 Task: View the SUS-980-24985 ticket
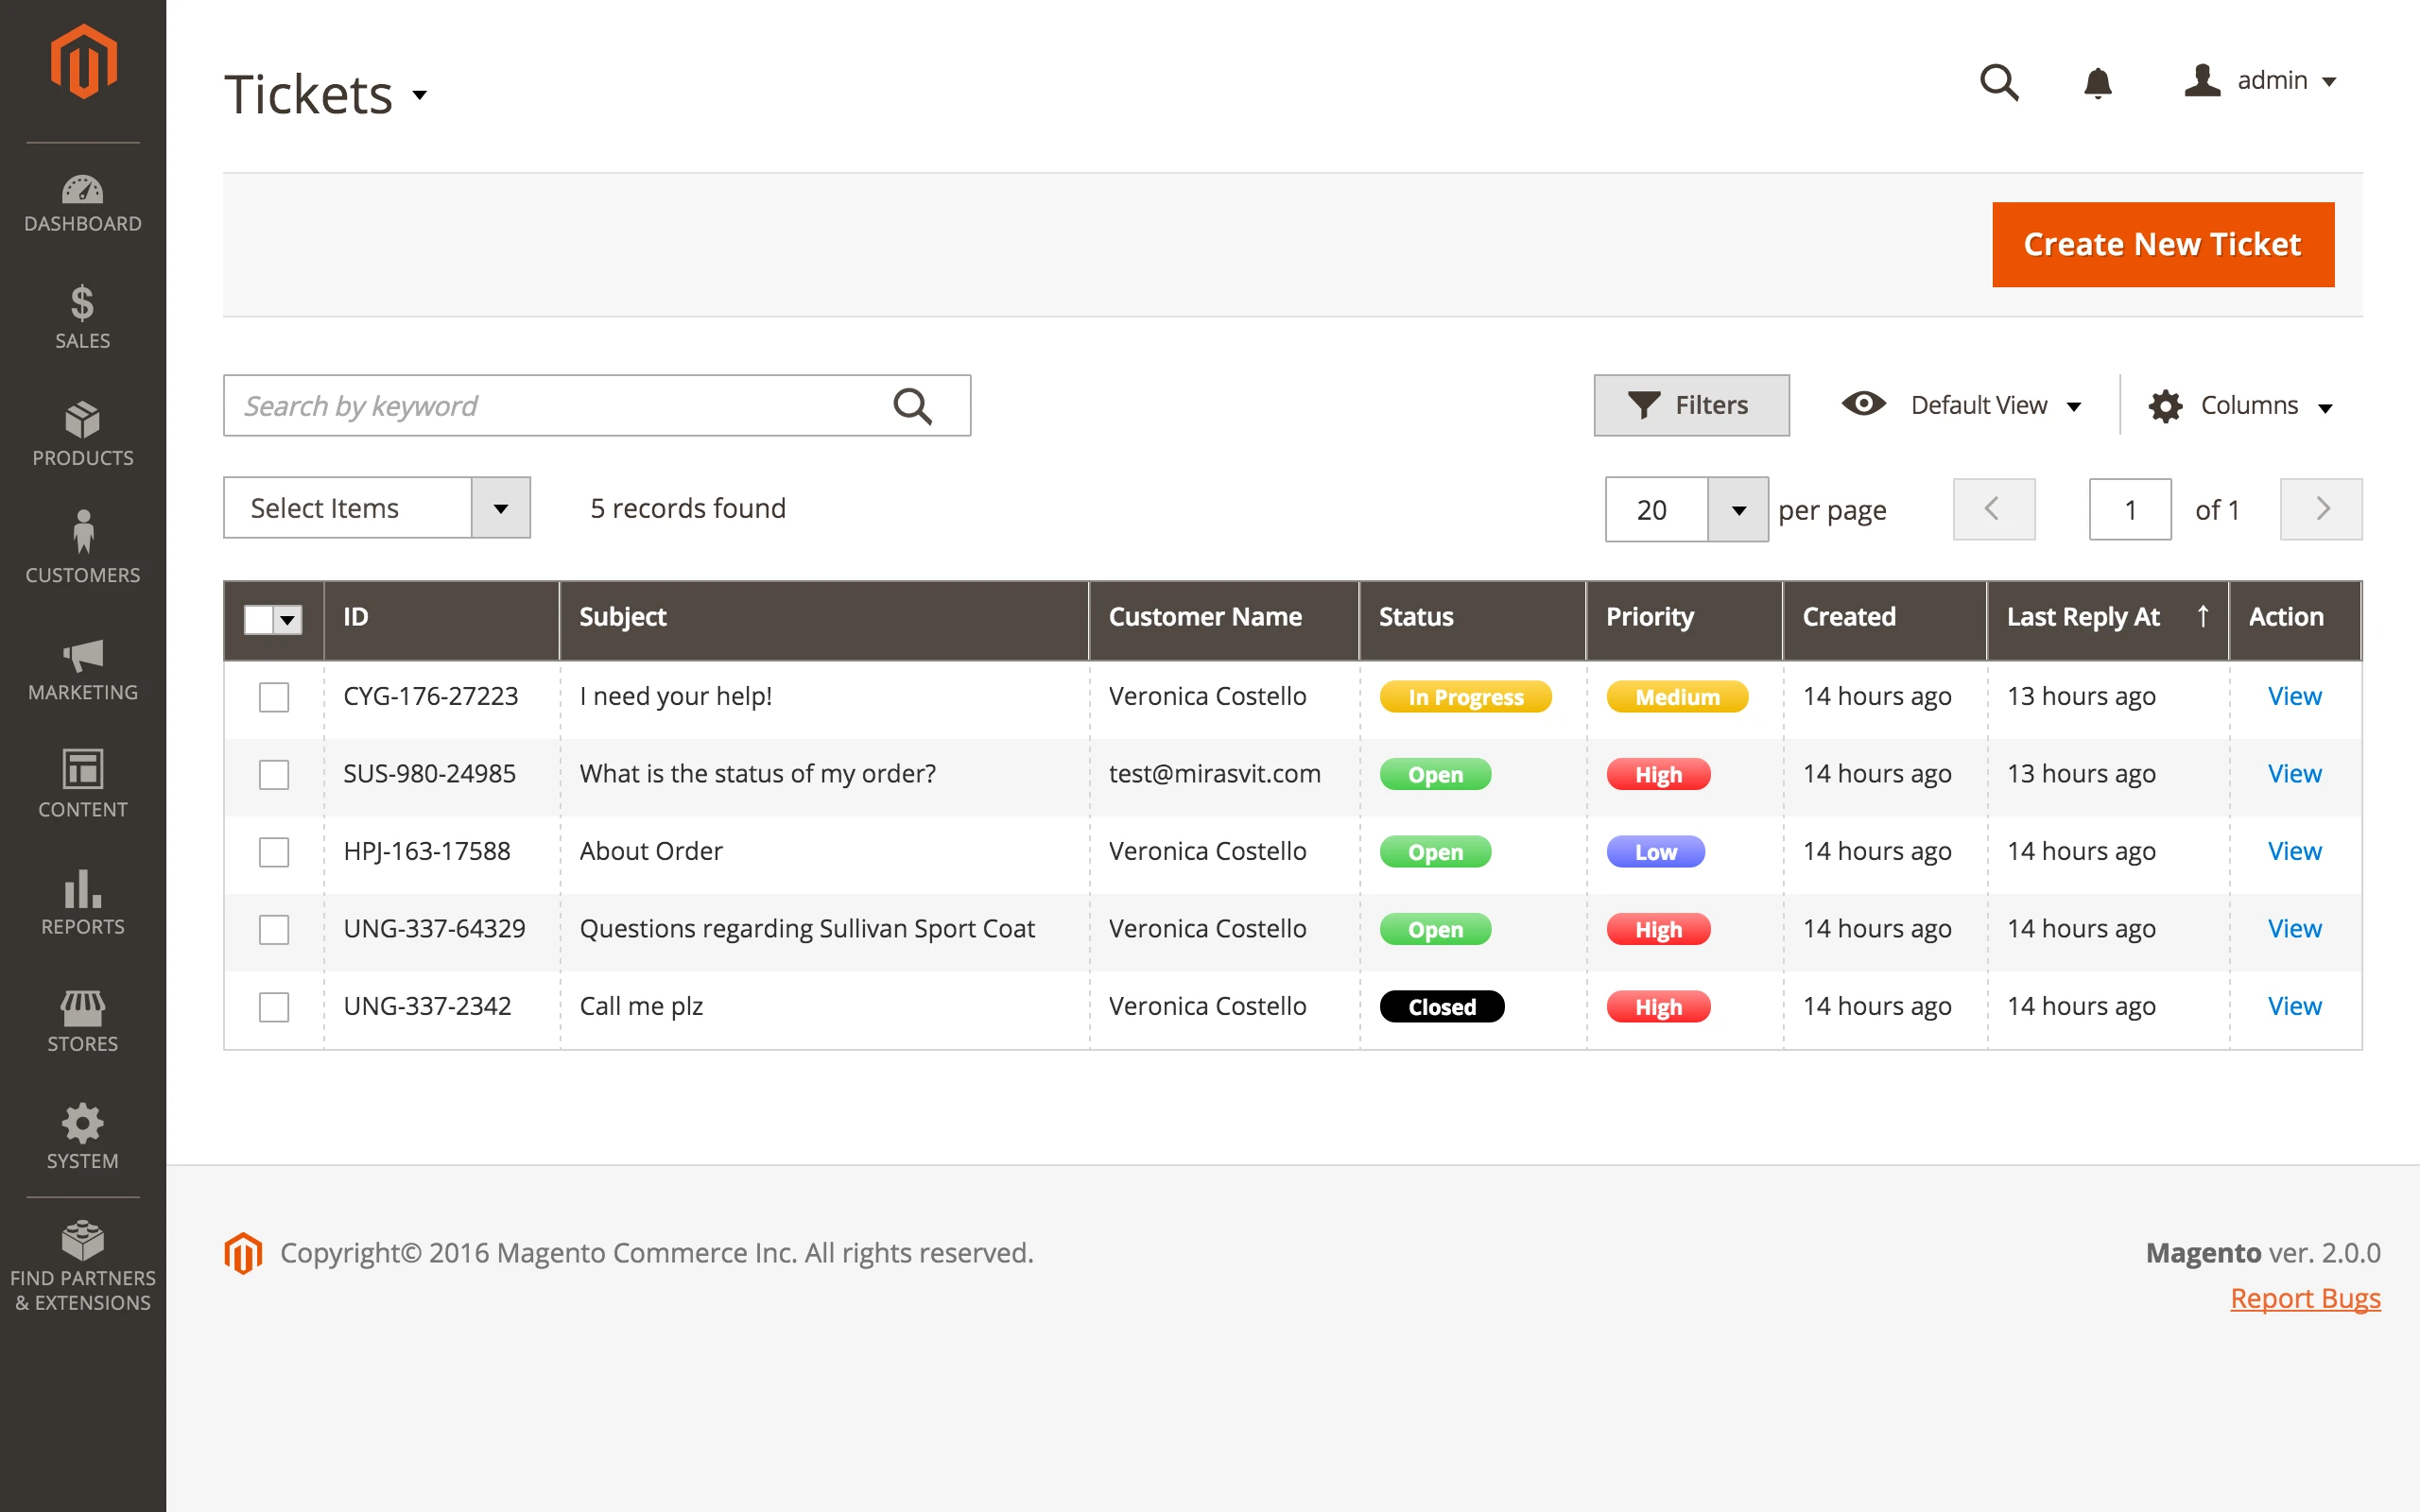point(2293,774)
